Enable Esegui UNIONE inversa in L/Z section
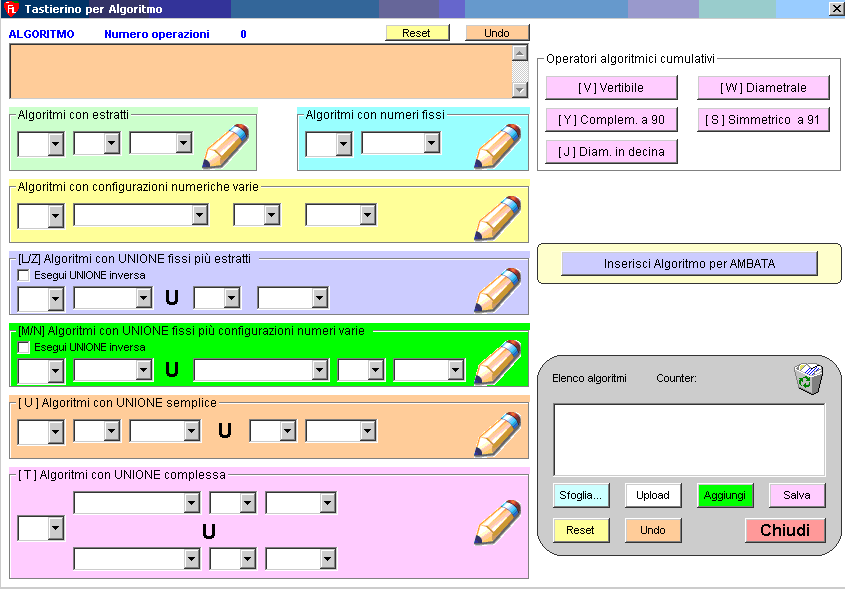Screen dimensions: 845x589 tap(24, 275)
